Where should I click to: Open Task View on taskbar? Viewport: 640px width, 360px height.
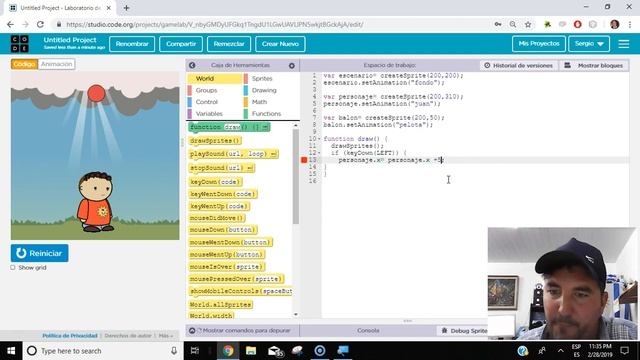(x=195, y=351)
